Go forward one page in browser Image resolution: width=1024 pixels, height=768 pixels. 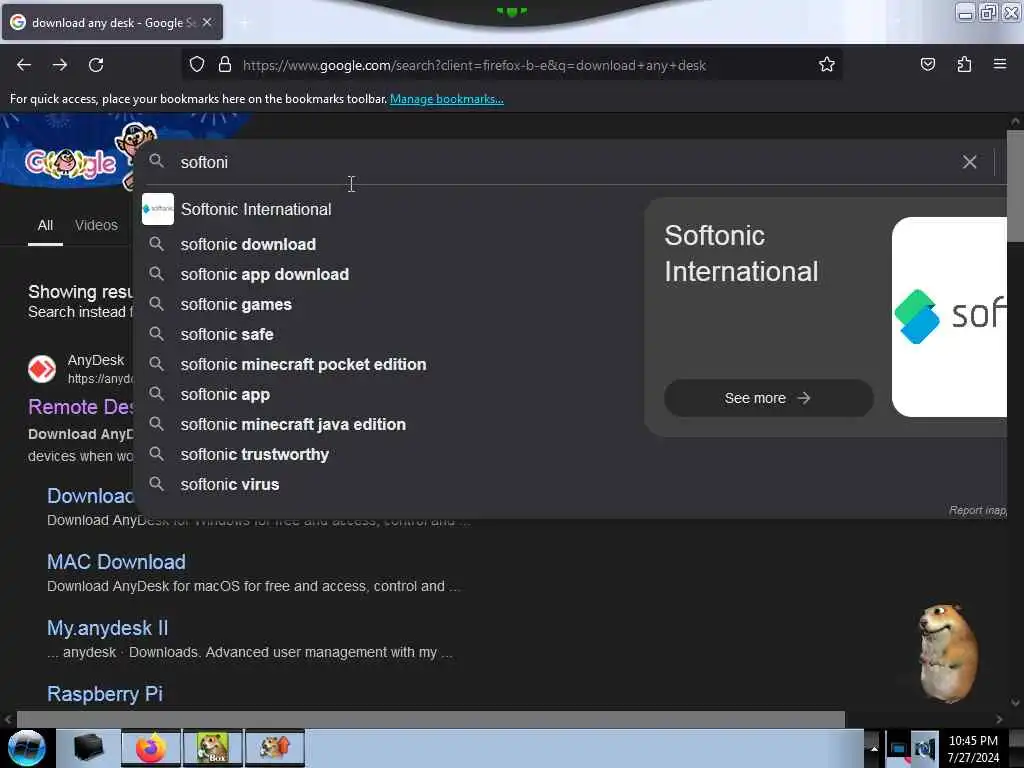[60, 65]
